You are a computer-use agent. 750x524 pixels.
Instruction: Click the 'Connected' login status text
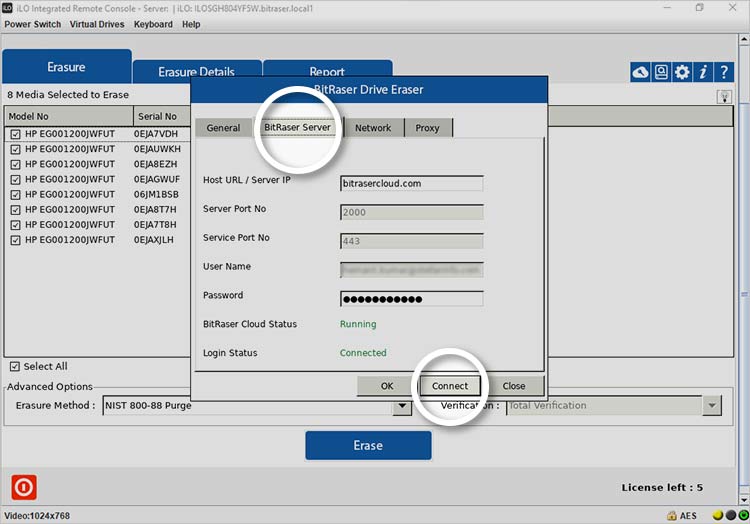click(363, 353)
